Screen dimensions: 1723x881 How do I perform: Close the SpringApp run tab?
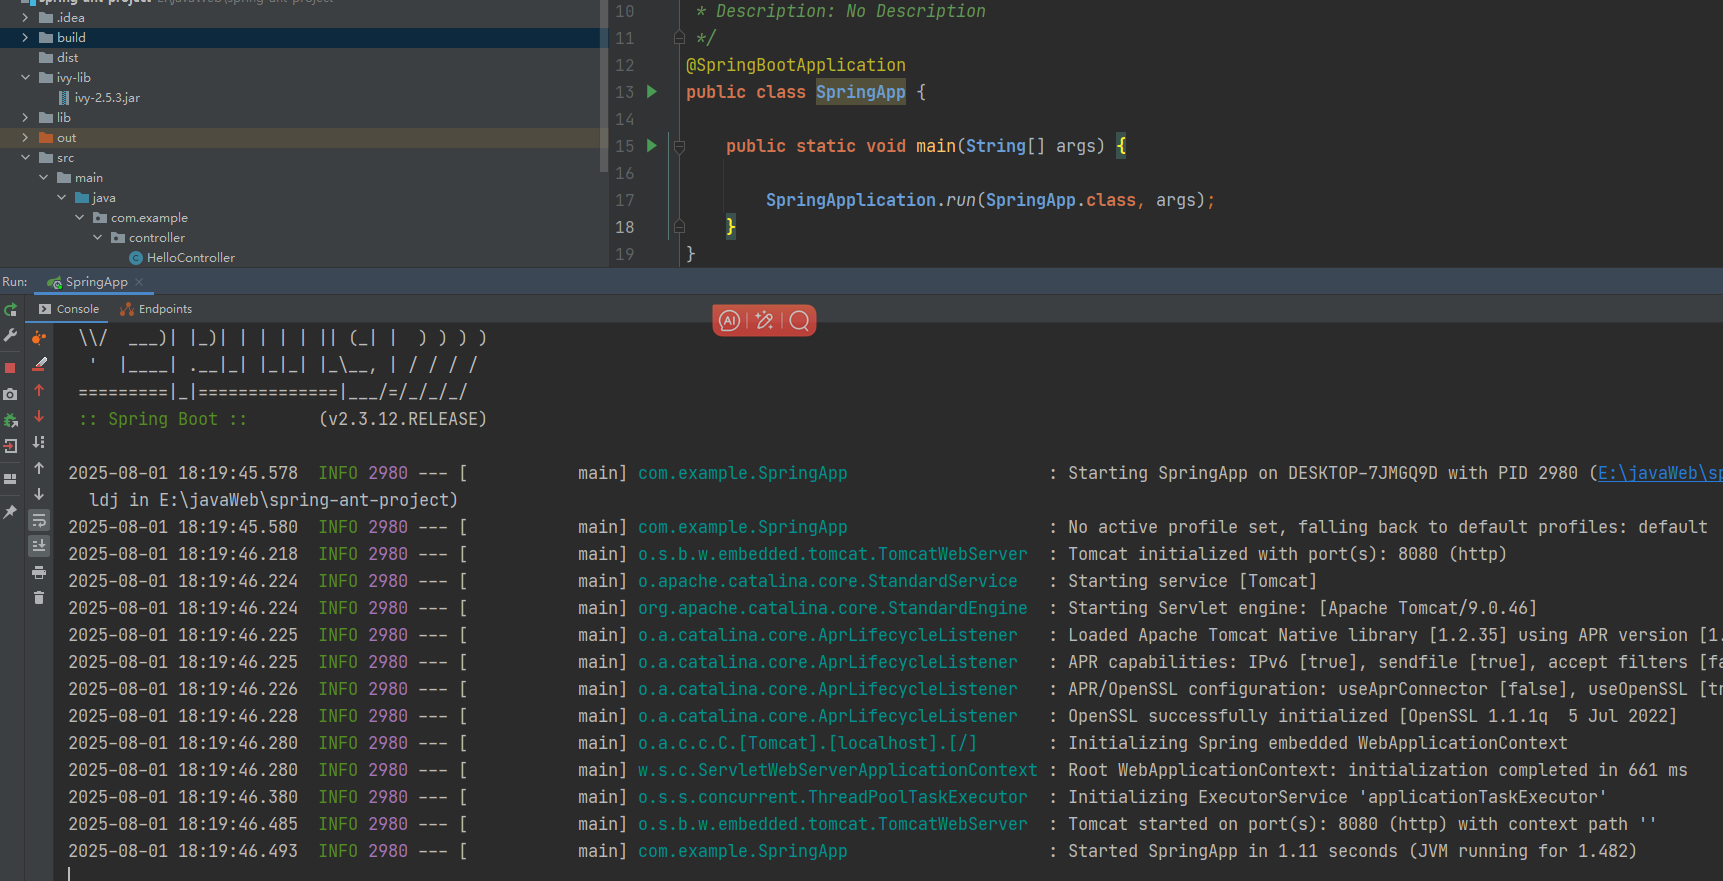[139, 282]
